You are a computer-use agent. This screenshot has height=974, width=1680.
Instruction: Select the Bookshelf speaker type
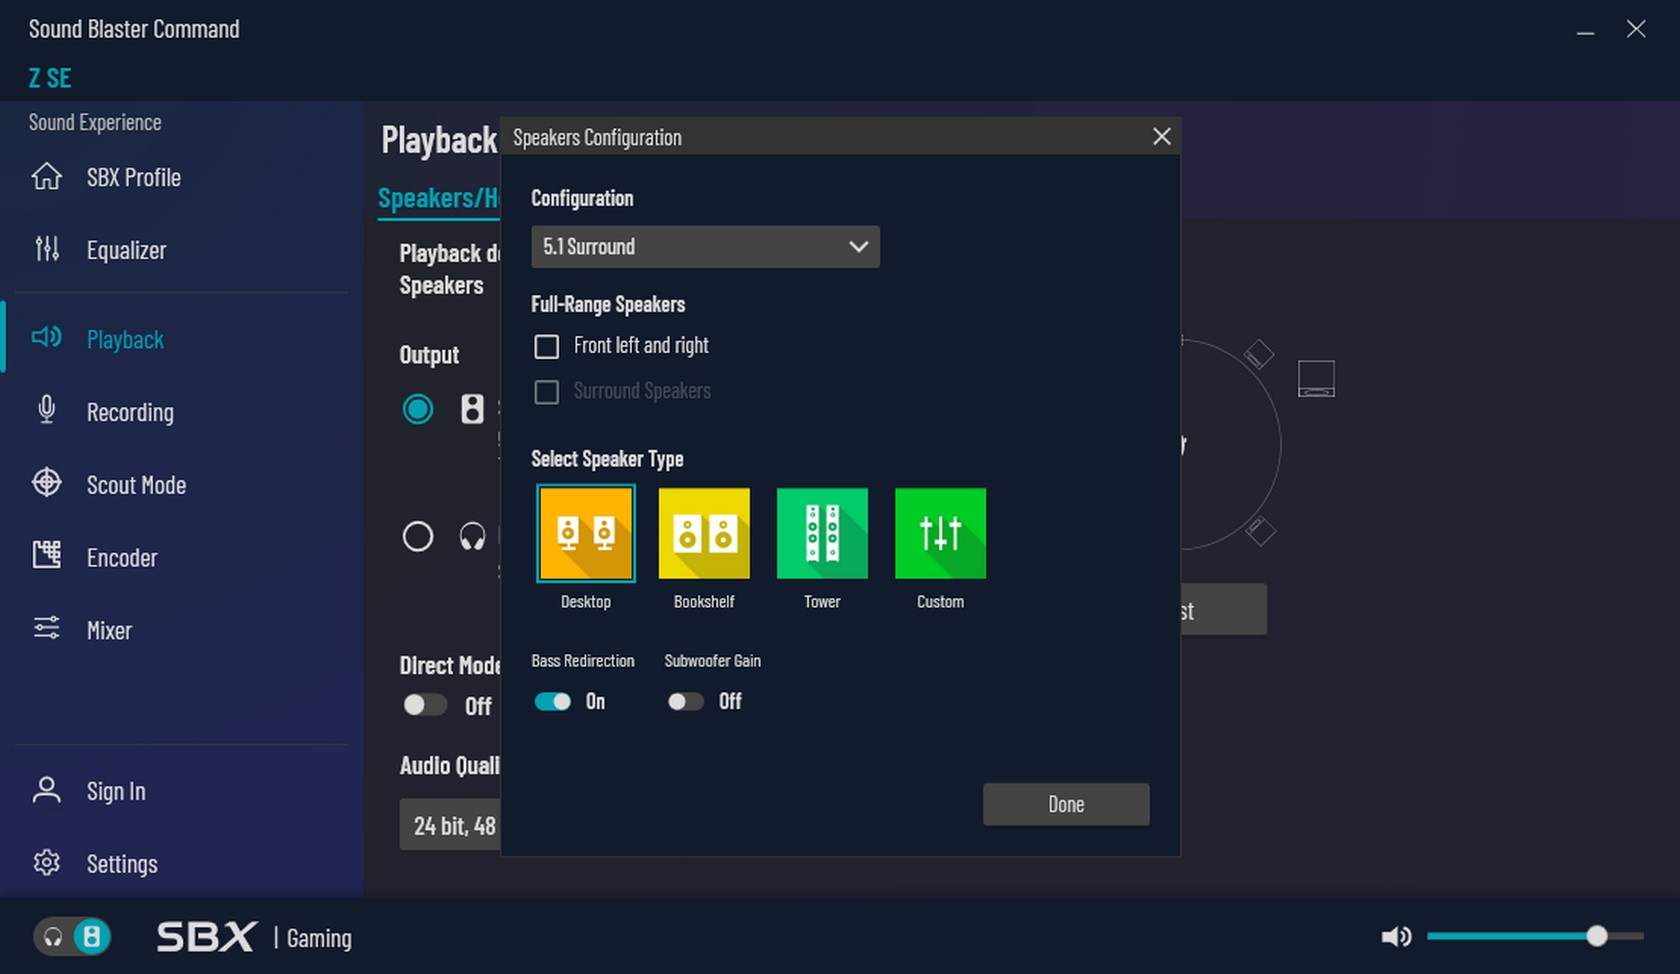704,533
